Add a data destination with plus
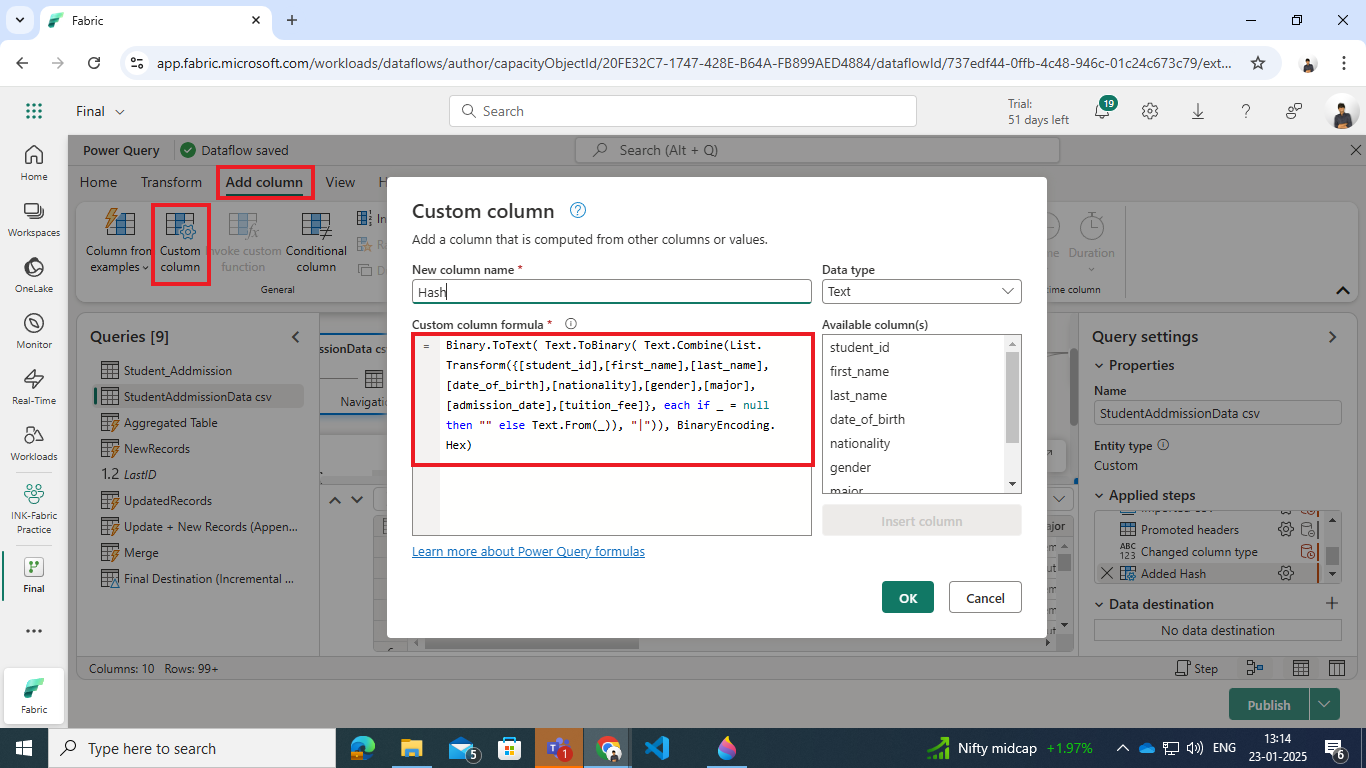 1331,603
